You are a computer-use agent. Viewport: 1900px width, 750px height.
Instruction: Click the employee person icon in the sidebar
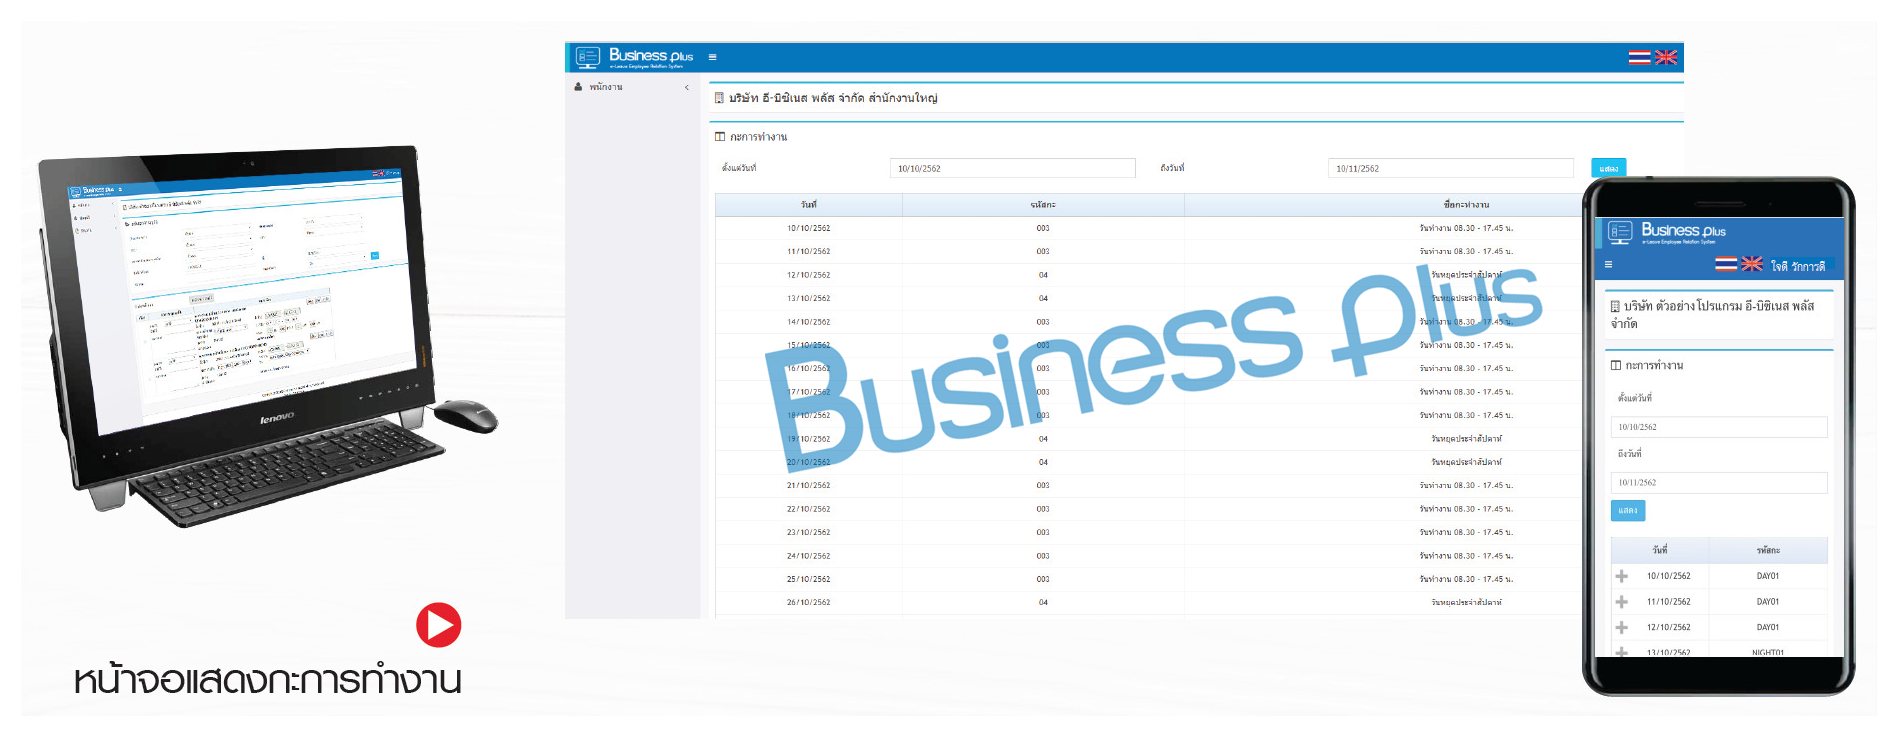[578, 87]
